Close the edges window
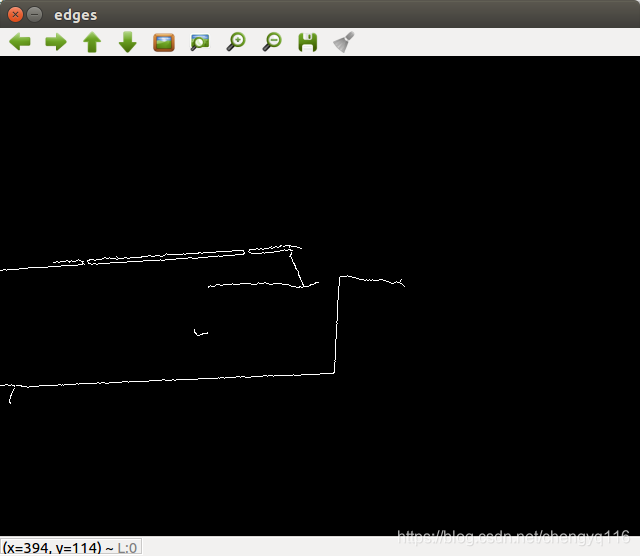Image resolution: width=640 pixels, height=556 pixels. coord(16,15)
